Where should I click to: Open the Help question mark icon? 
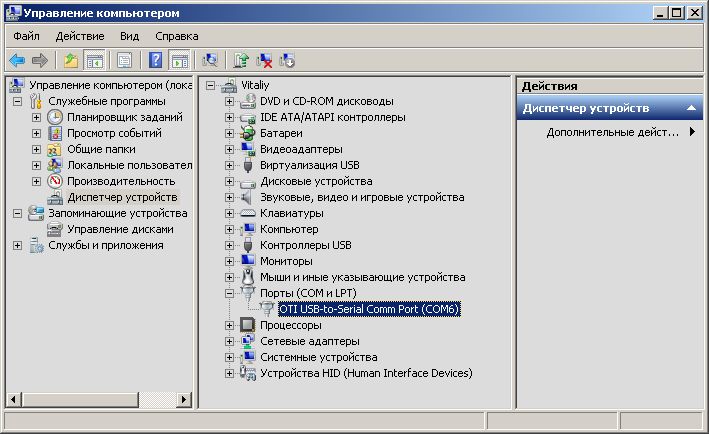155,60
